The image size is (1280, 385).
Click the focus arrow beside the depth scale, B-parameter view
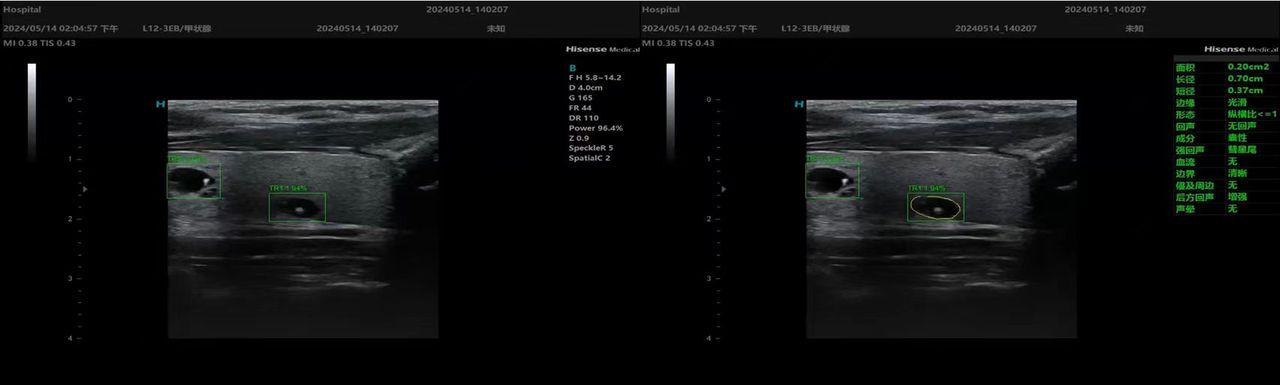click(x=85, y=188)
